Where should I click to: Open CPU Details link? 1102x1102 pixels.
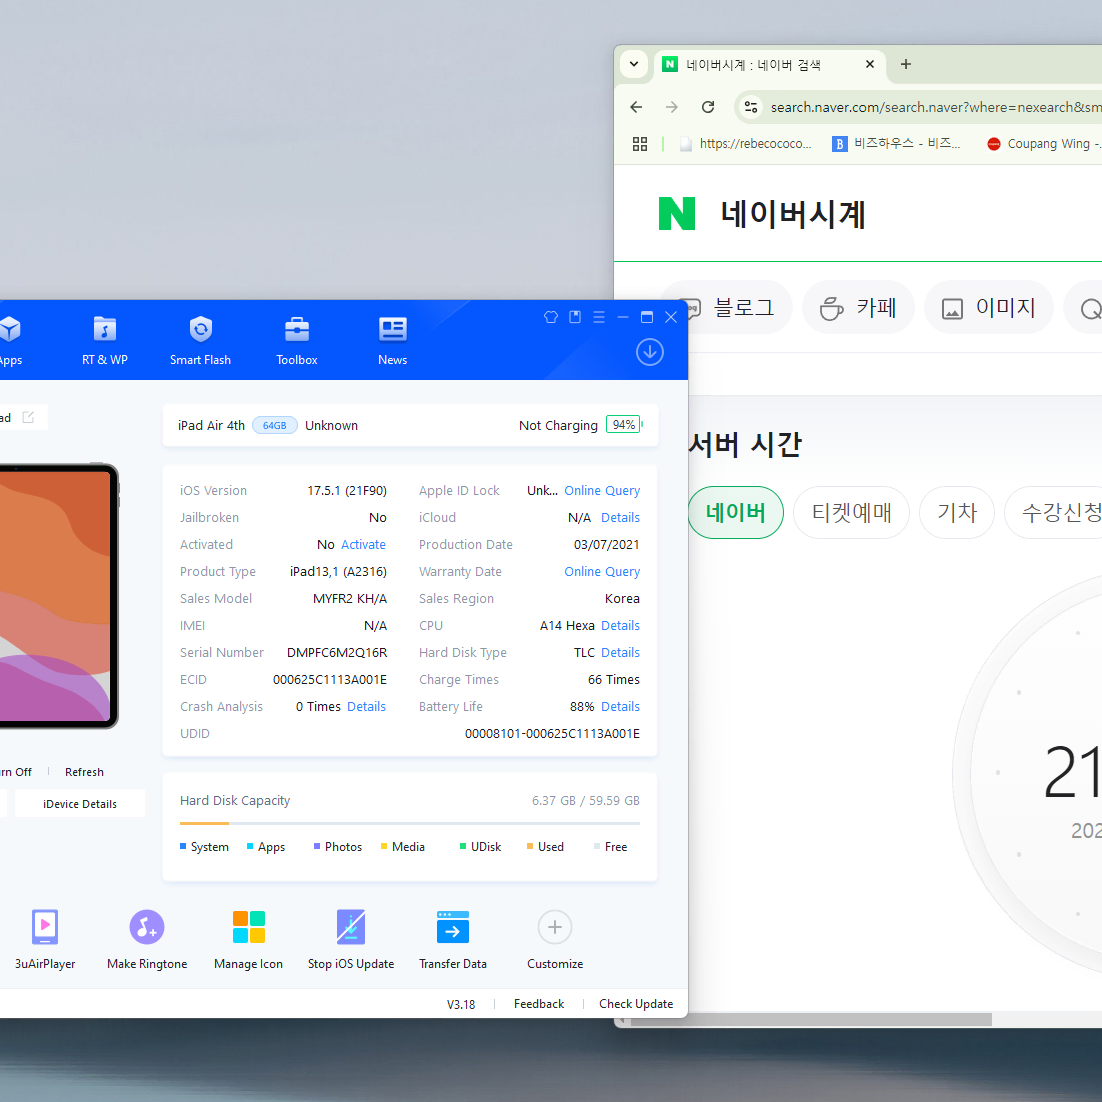pos(620,625)
